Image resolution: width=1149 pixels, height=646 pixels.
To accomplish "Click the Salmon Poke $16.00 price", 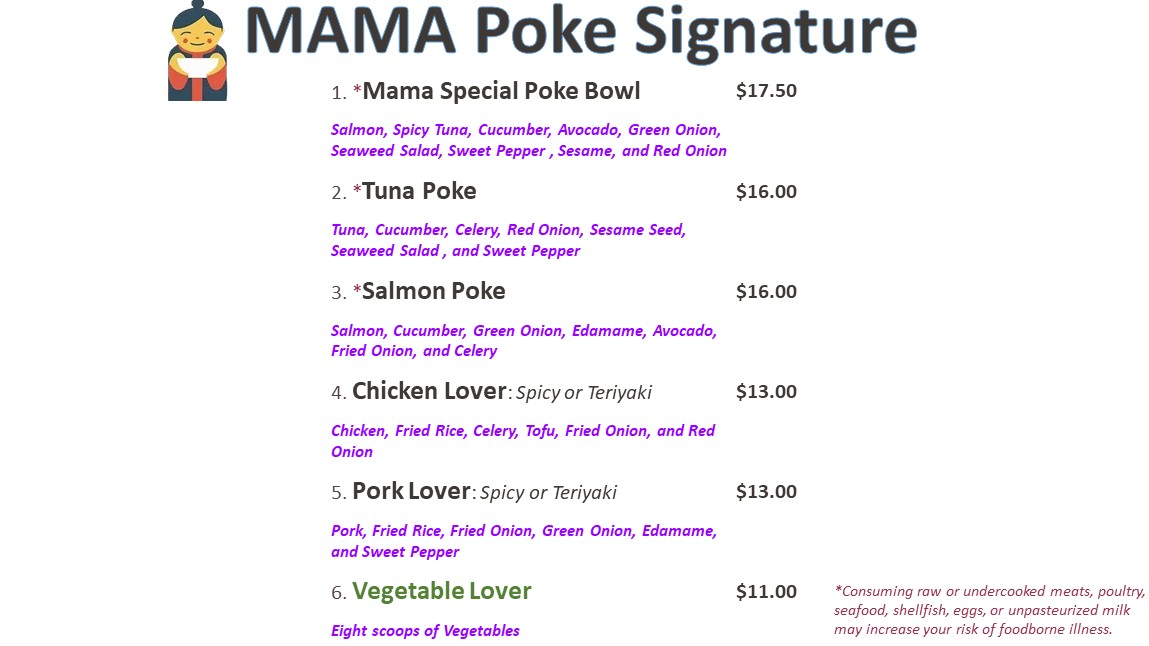I will coord(766,292).
